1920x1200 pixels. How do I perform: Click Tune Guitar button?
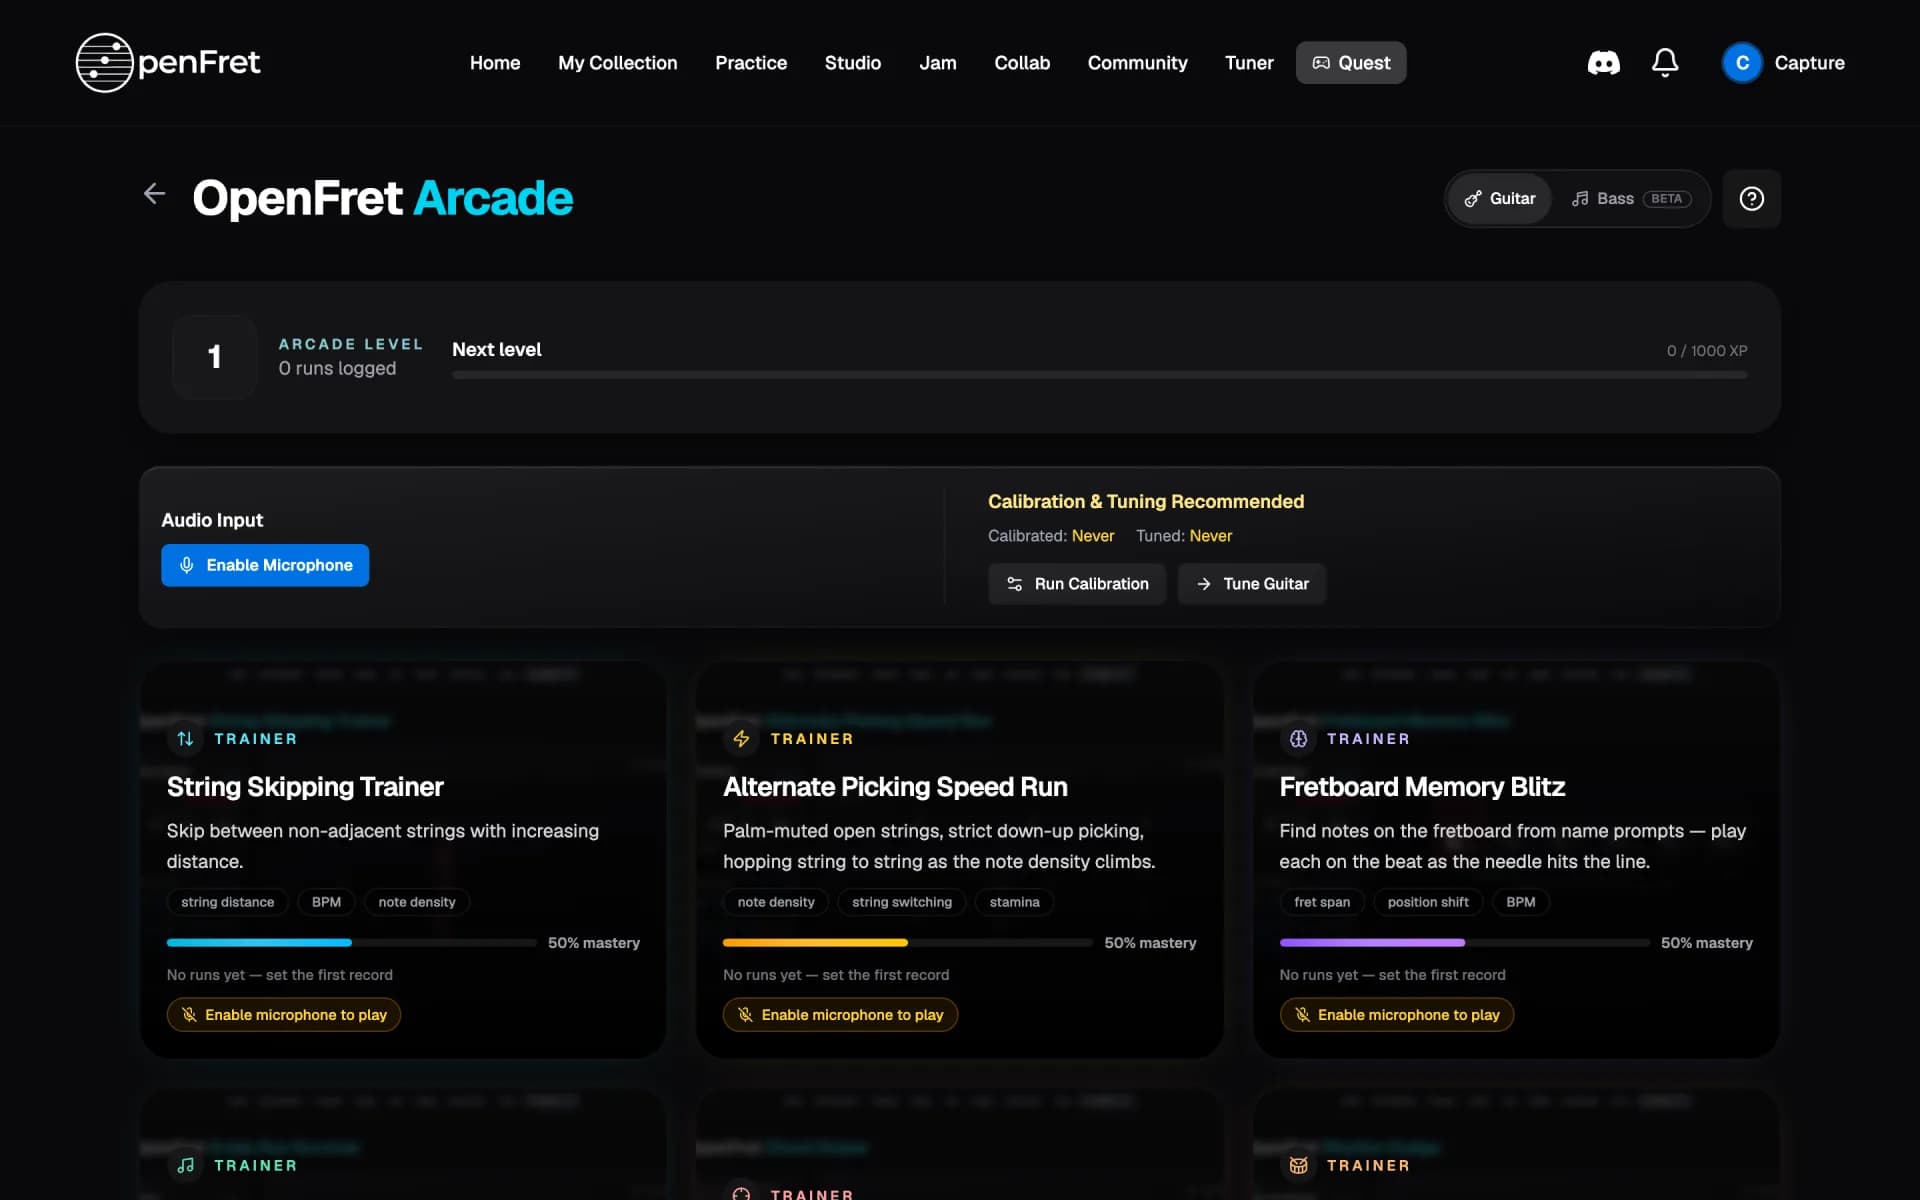pos(1251,584)
